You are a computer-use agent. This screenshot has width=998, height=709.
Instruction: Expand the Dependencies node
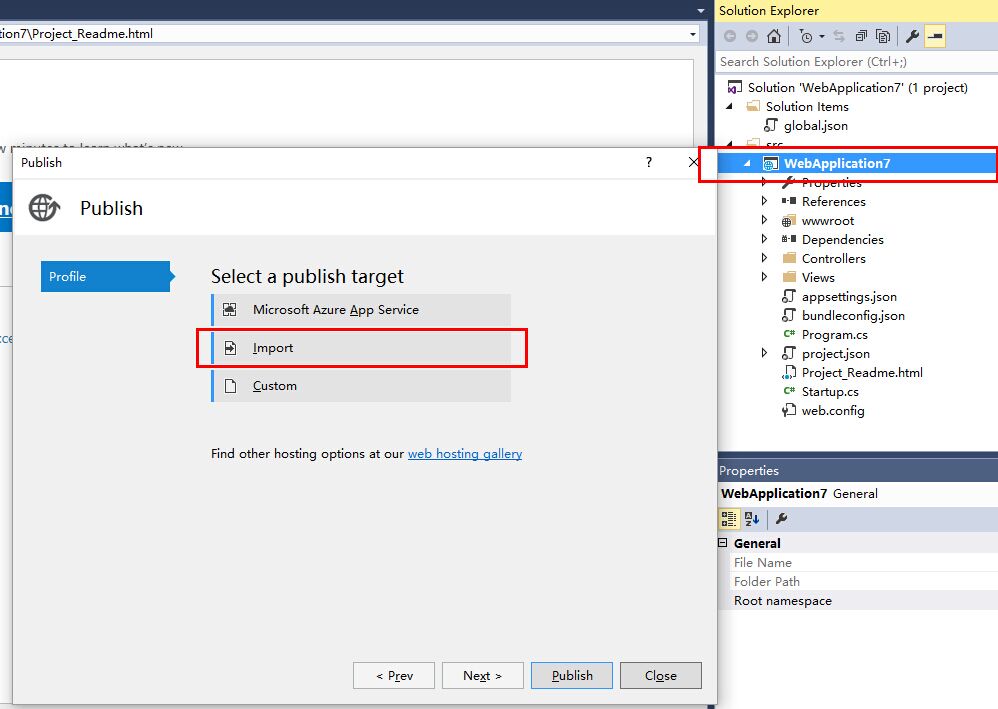[x=764, y=239]
